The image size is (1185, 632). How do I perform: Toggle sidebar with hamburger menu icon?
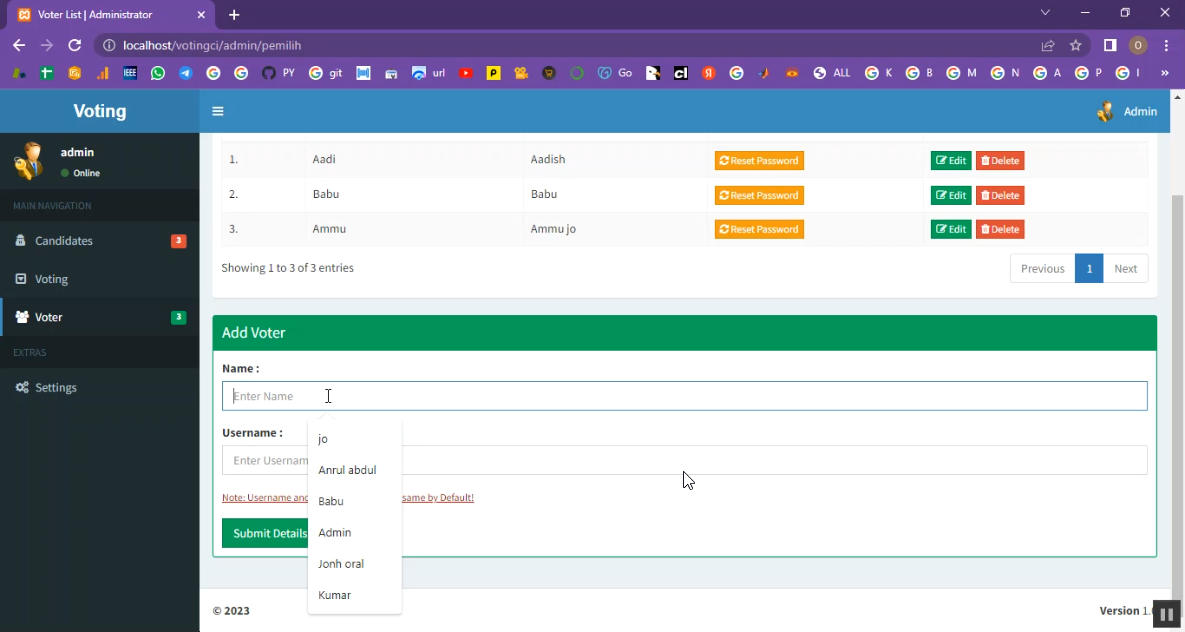tap(217, 112)
